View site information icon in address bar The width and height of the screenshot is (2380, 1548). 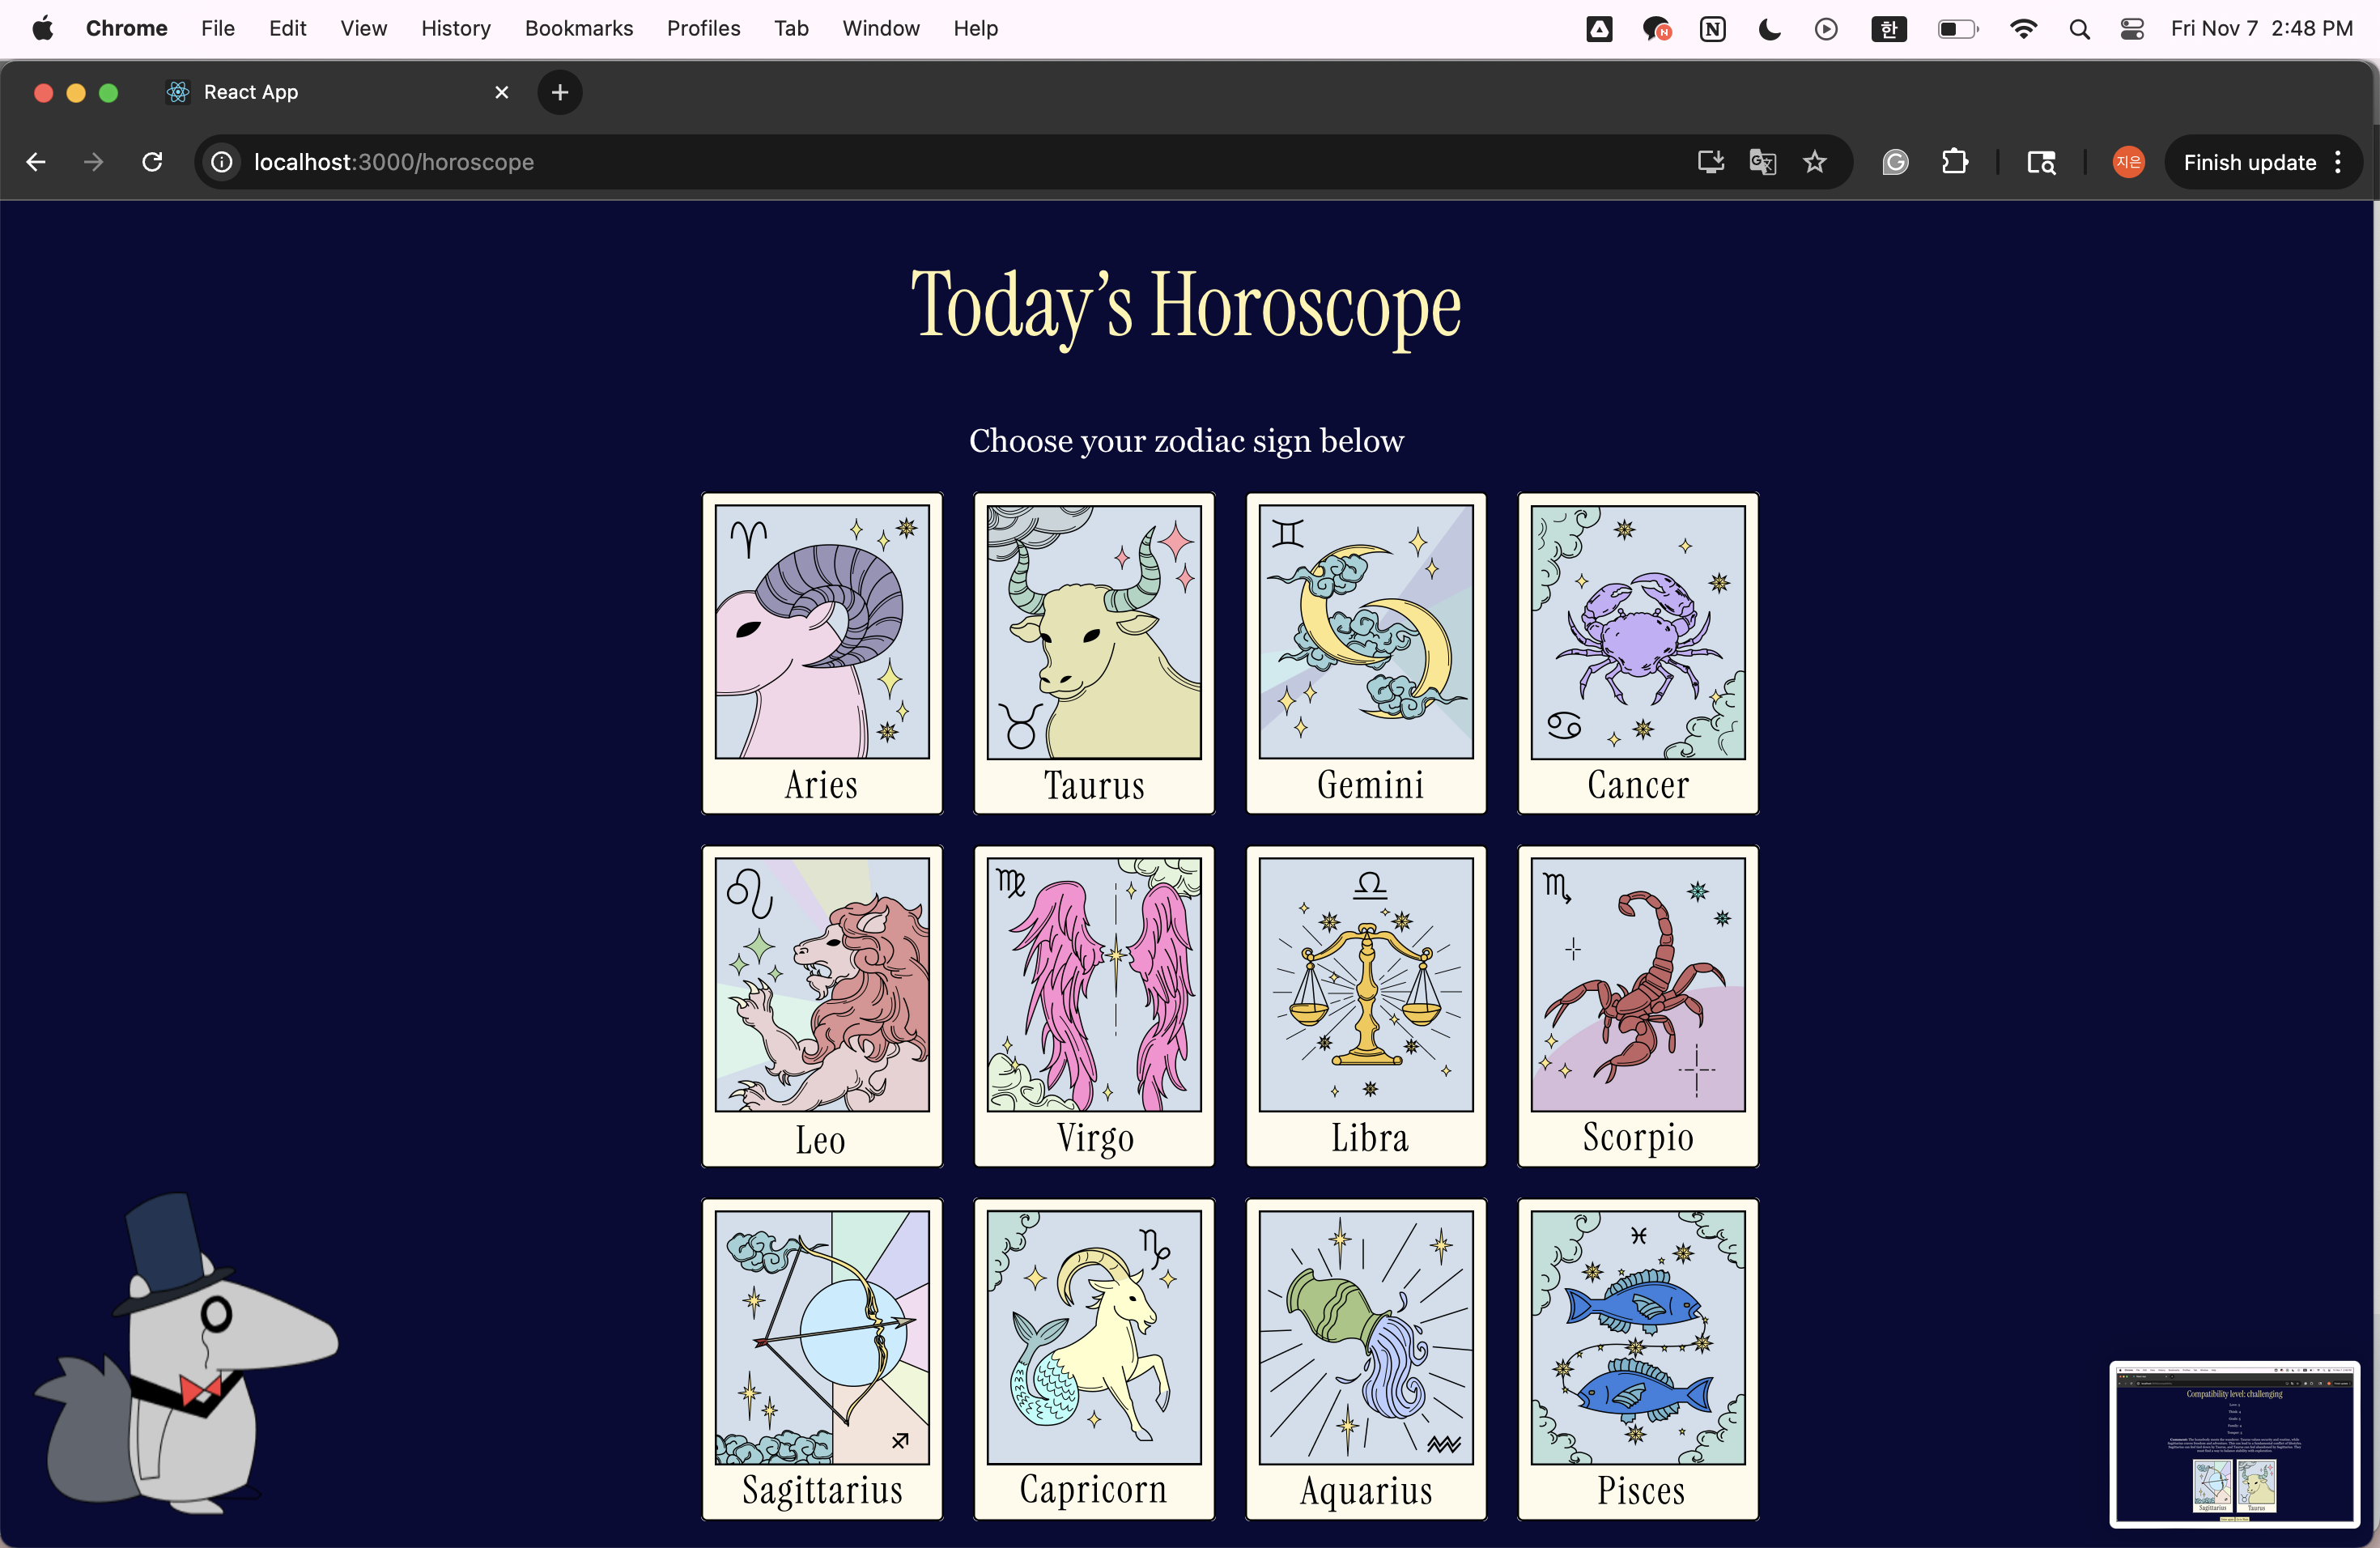(x=222, y=162)
